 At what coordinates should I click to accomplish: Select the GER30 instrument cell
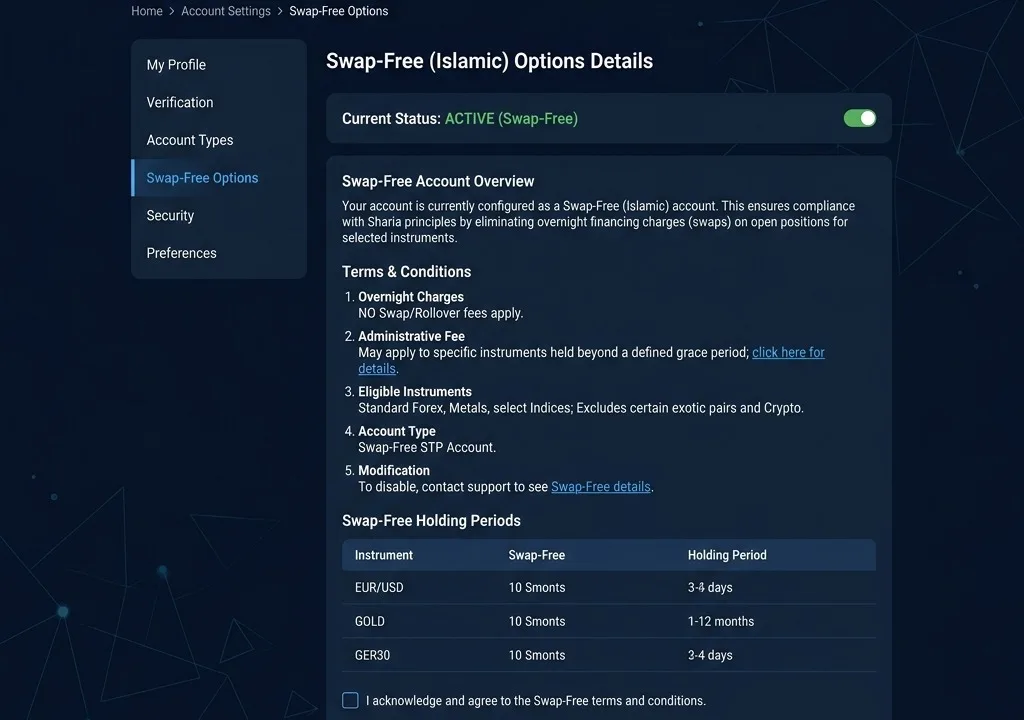click(x=372, y=655)
